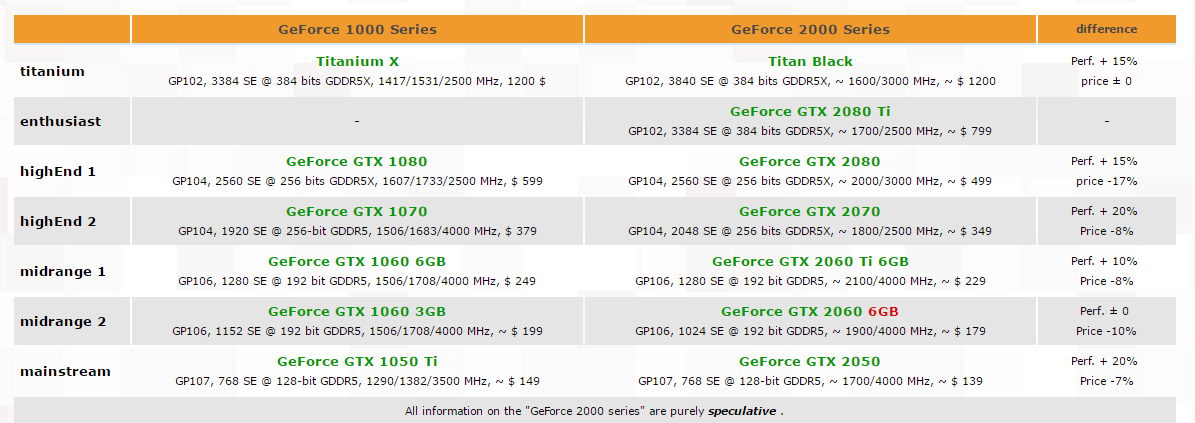The image size is (1195, 423).
Task: Select the titanium row label
Action: (x=53, y=71)
